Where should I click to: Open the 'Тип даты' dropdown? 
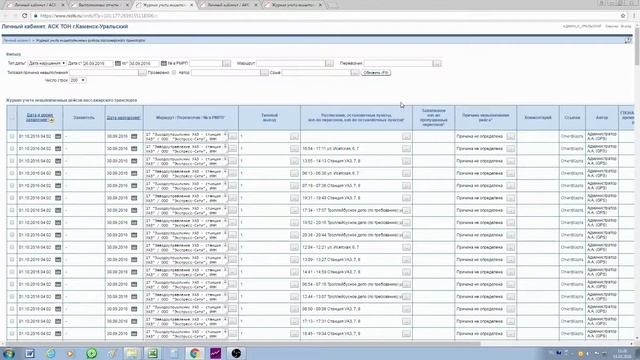47,63
